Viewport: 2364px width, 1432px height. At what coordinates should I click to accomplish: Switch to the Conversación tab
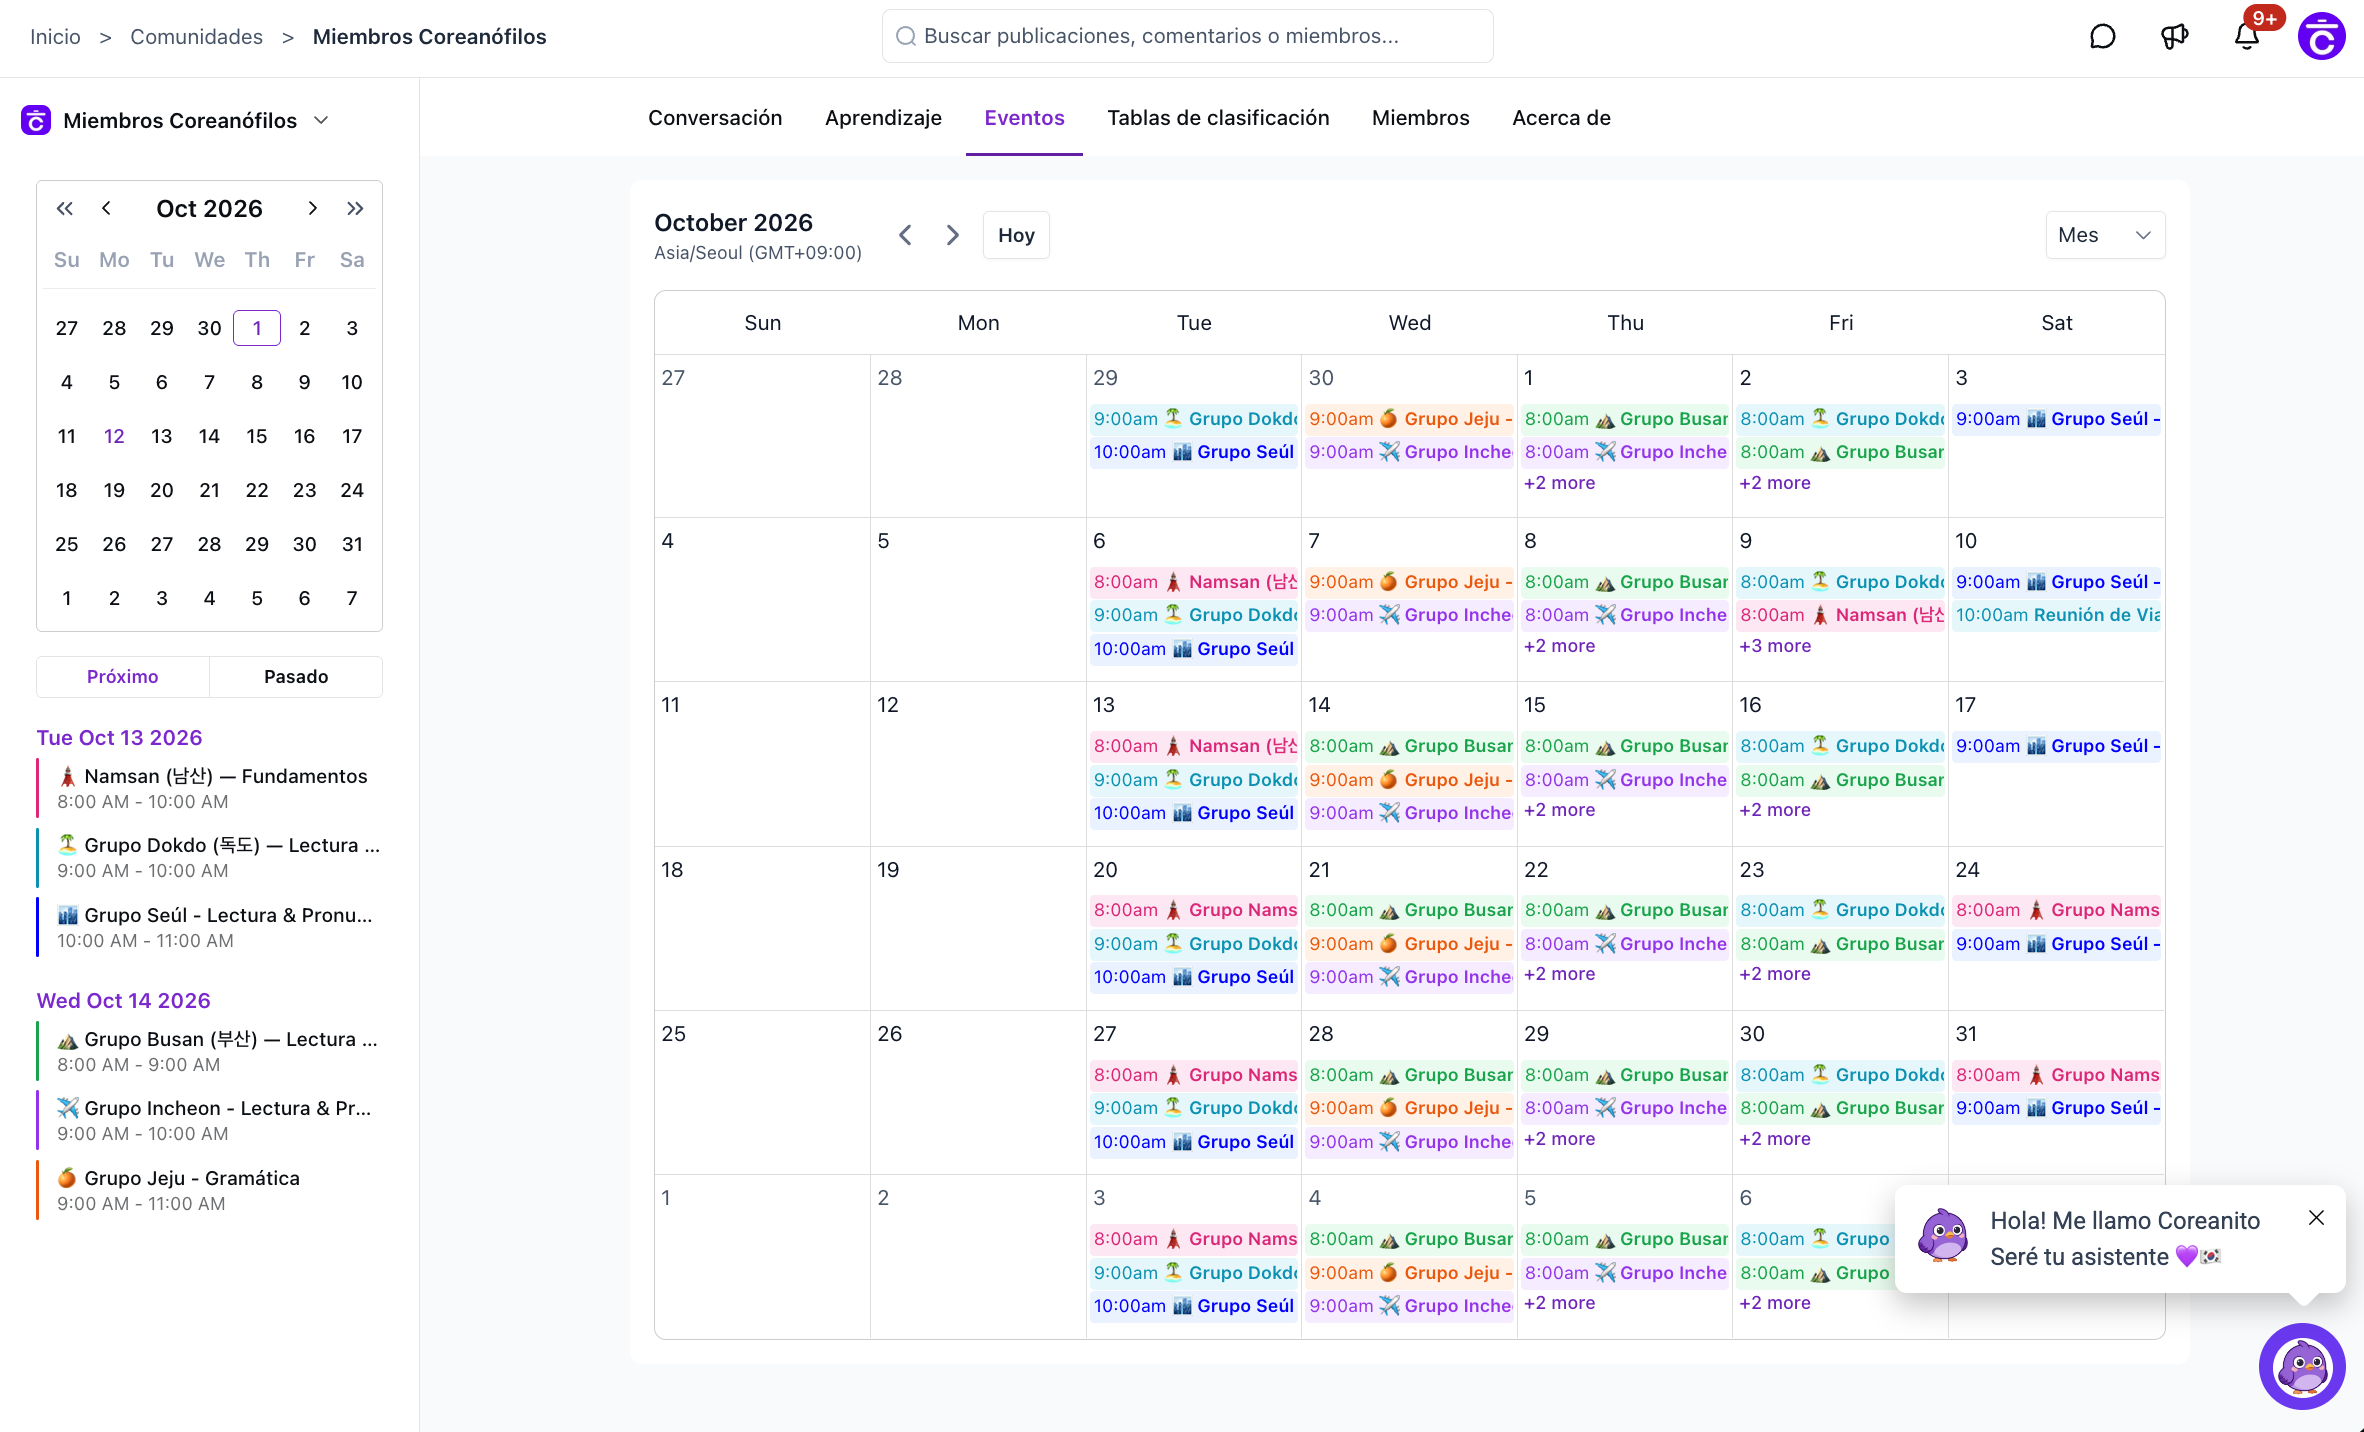tap(715, 118)
